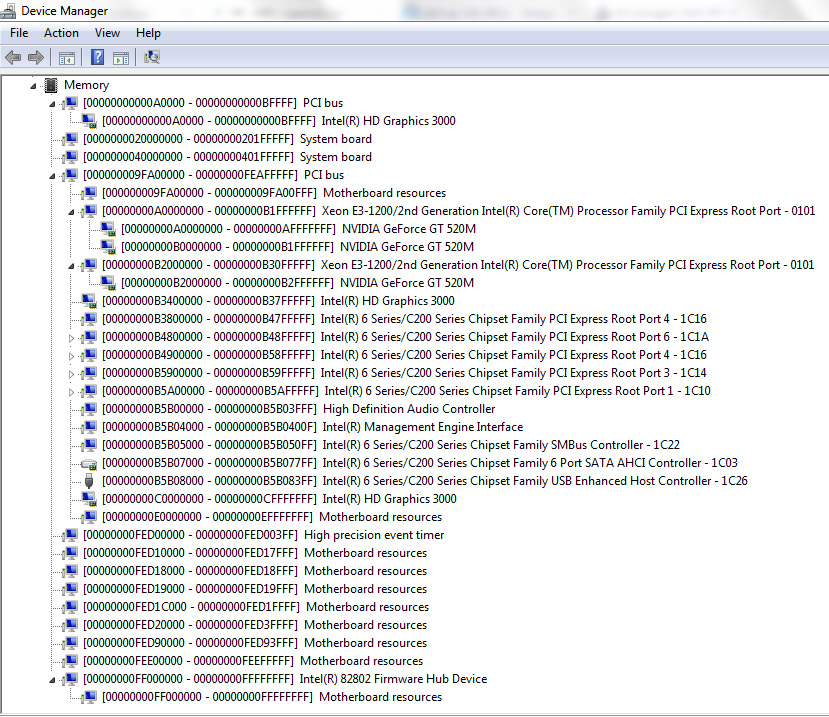
Task: Expand the PCI Express Root Port 1 - 1C10 node
Action: tap(71, 391)
